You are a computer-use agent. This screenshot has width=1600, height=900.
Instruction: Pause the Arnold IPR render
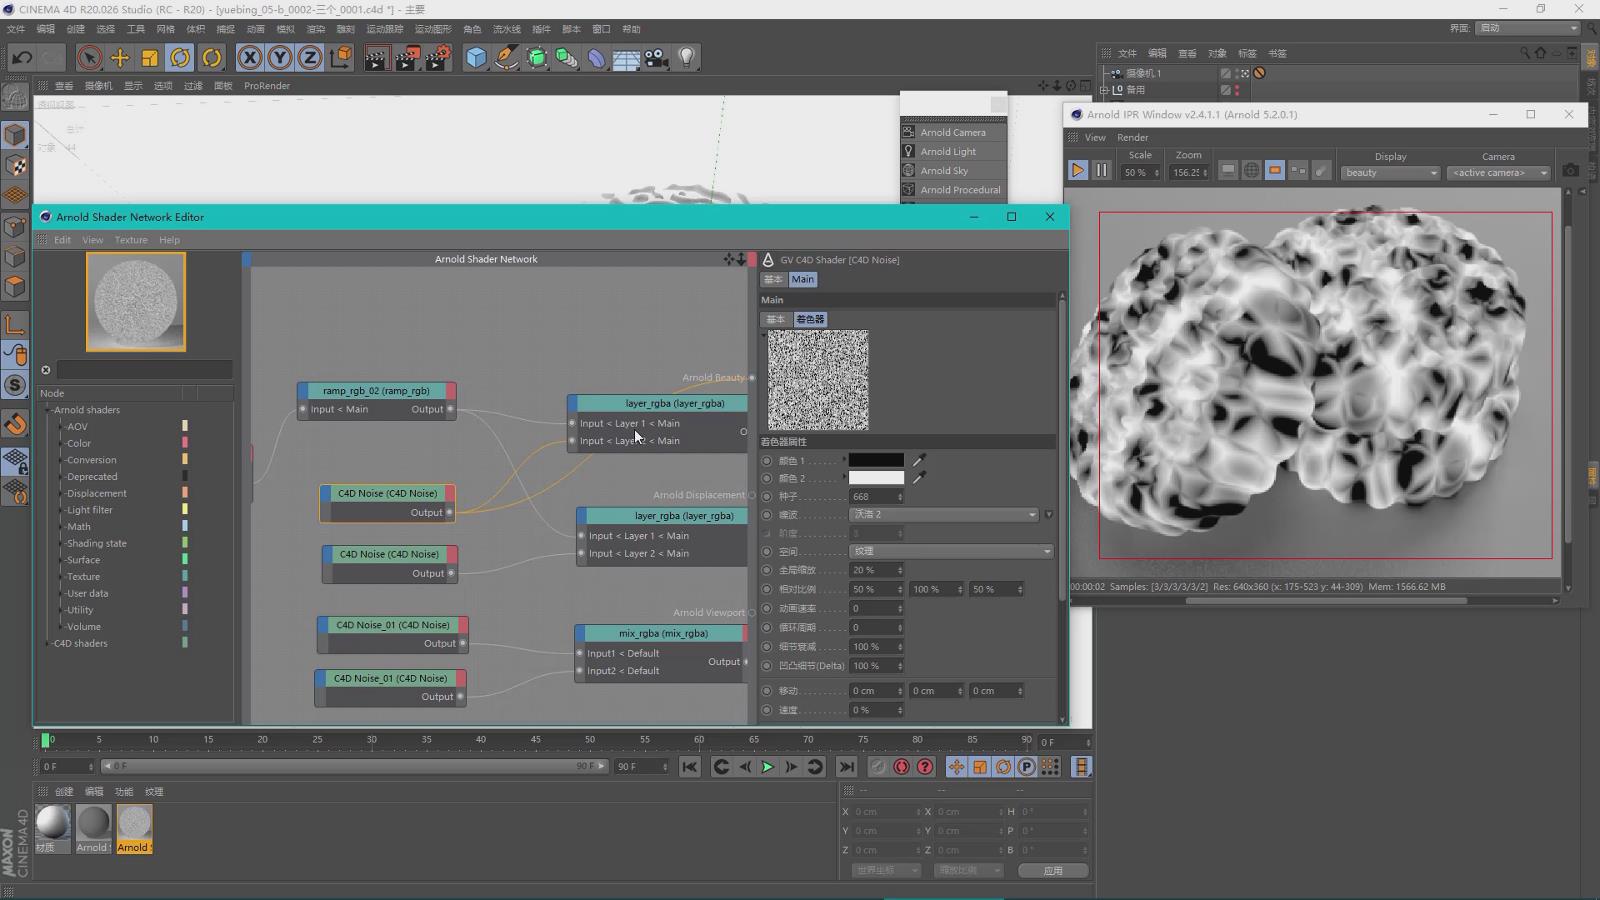tap(1101, 170)
